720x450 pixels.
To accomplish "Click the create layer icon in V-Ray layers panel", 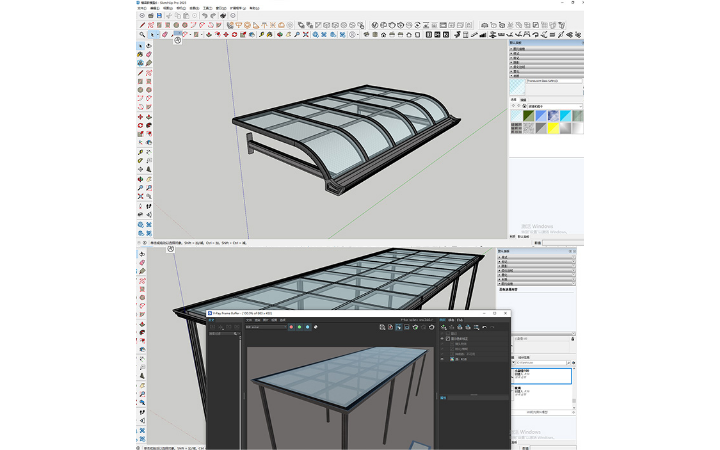I will 444,327.
